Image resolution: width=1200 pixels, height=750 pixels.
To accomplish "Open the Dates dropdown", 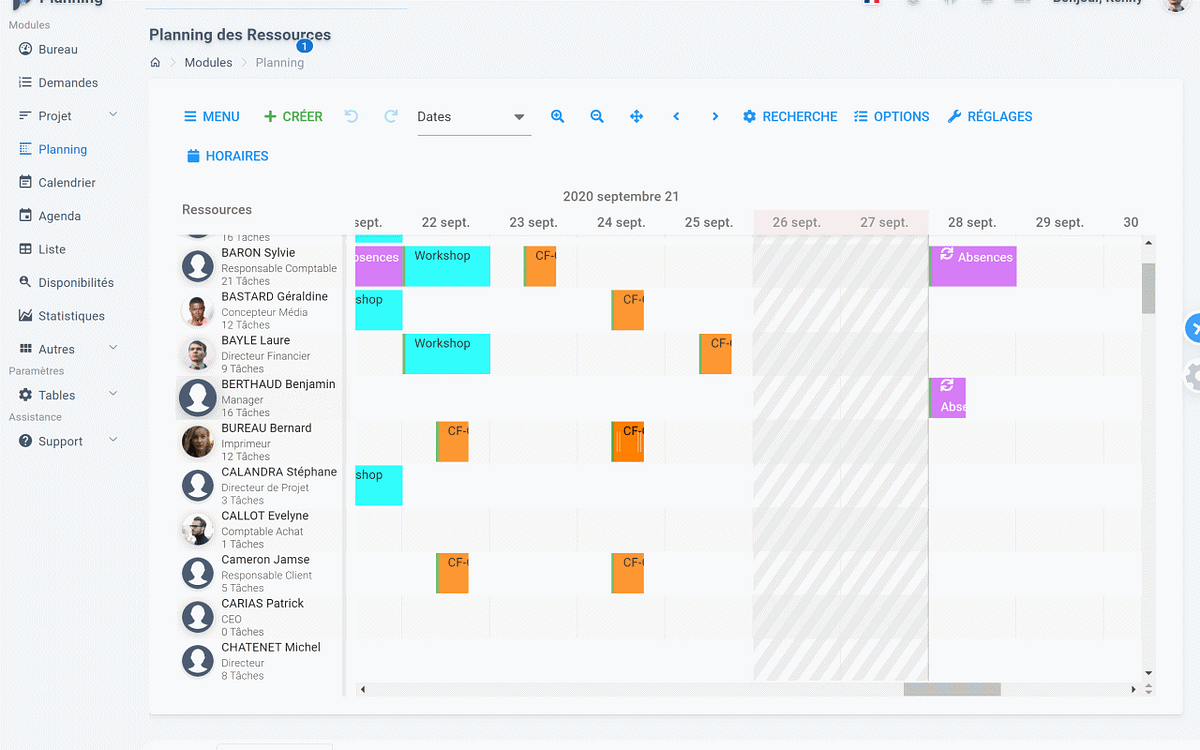I will 472,117.
